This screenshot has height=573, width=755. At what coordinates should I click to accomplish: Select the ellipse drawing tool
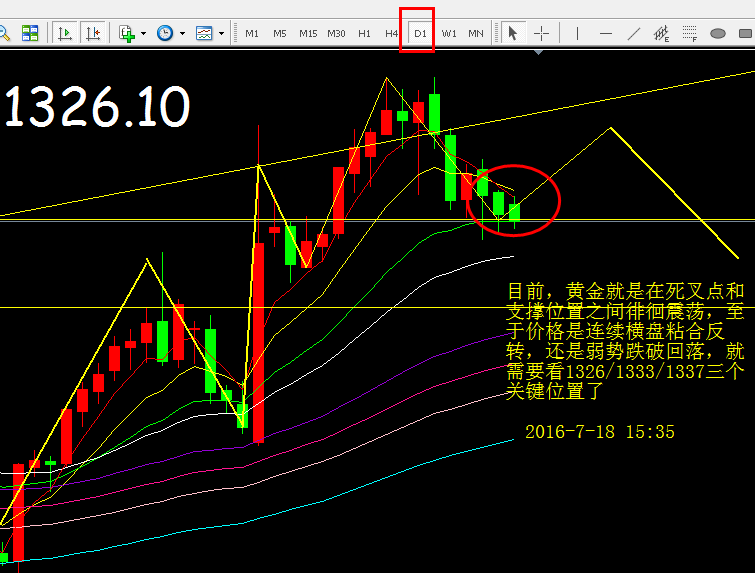point(717,33)
